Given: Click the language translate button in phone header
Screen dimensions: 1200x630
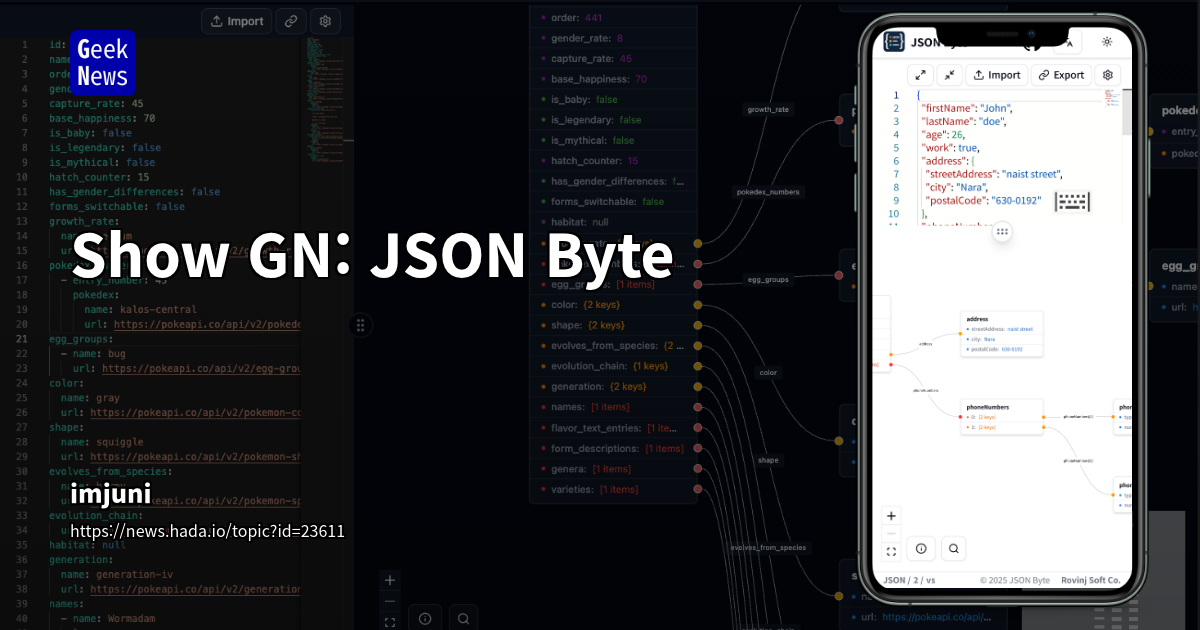Looking at the screenshot, I should [1068, 42].
